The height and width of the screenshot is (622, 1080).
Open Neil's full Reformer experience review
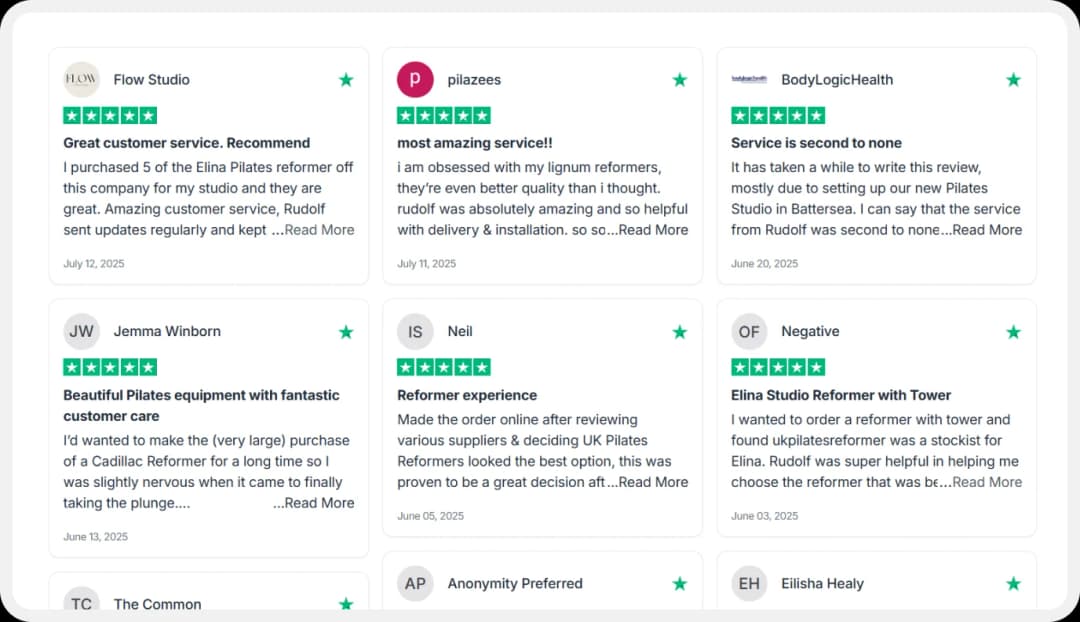click(653, 481)
